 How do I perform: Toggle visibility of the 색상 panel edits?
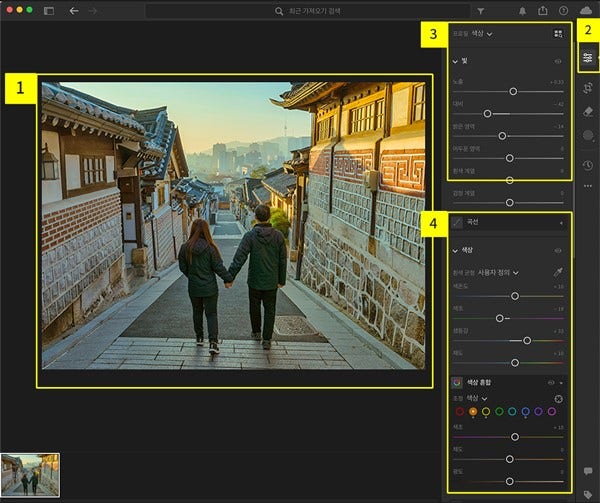[x=558, y=250]
